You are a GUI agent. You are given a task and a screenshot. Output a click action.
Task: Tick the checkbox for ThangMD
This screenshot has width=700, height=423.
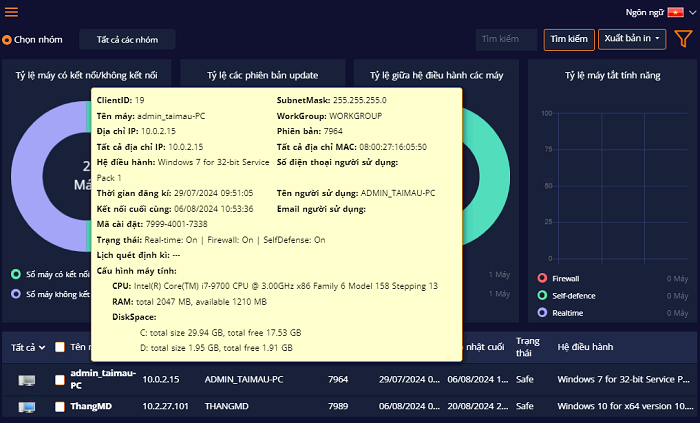tap(60, 407)
